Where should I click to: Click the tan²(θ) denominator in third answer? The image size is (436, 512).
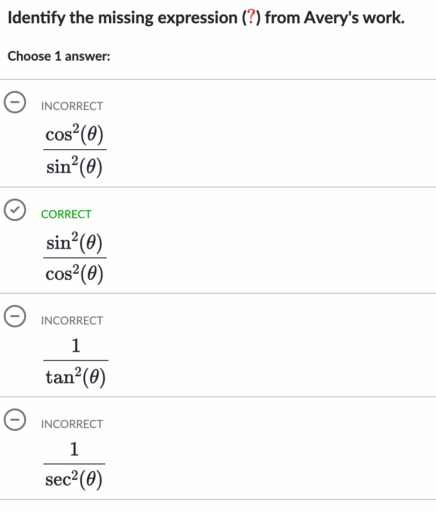click(76, 377)
